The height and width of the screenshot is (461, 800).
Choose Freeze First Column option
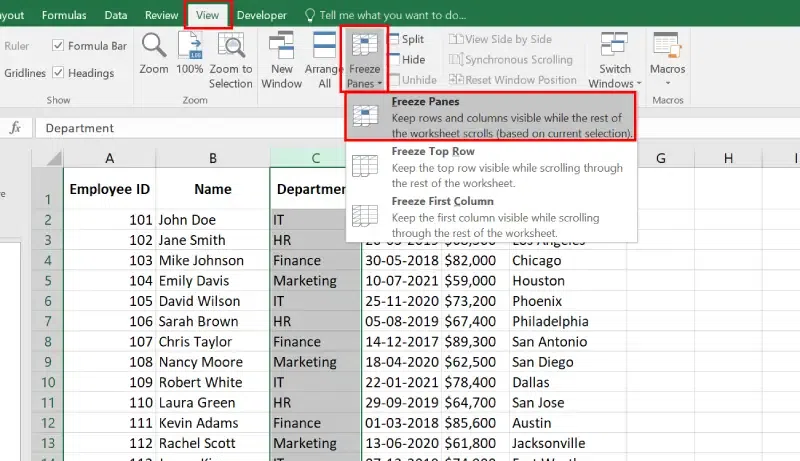[490, 217]
